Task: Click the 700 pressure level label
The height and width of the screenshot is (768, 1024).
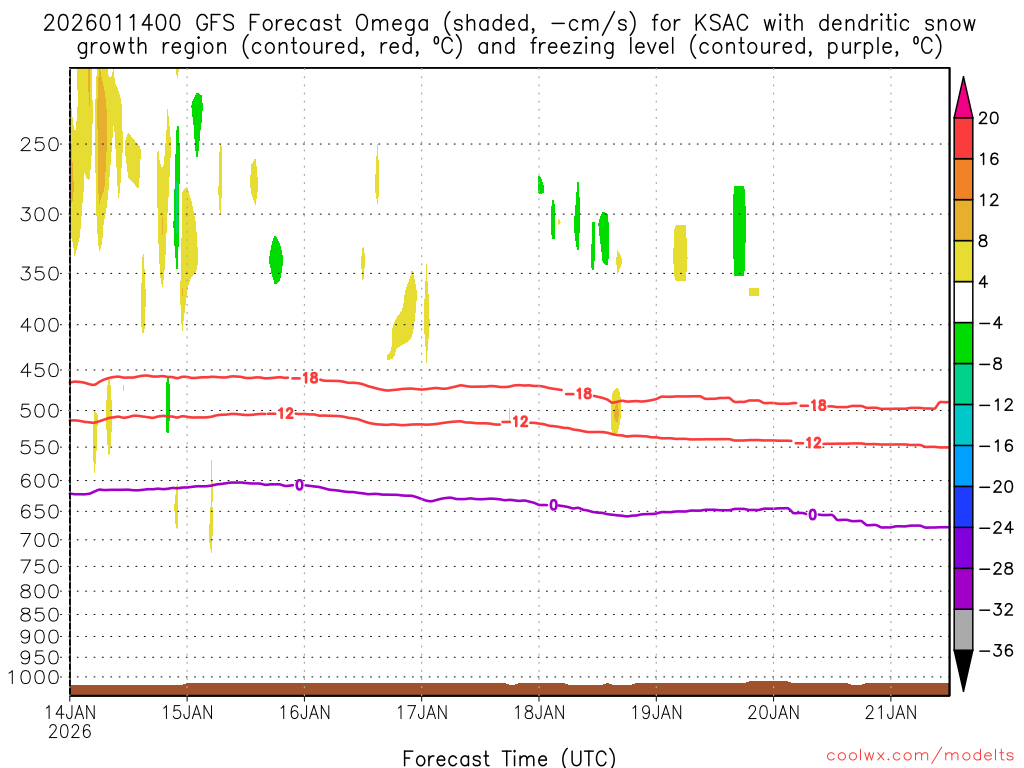Action: click(40, 540)
